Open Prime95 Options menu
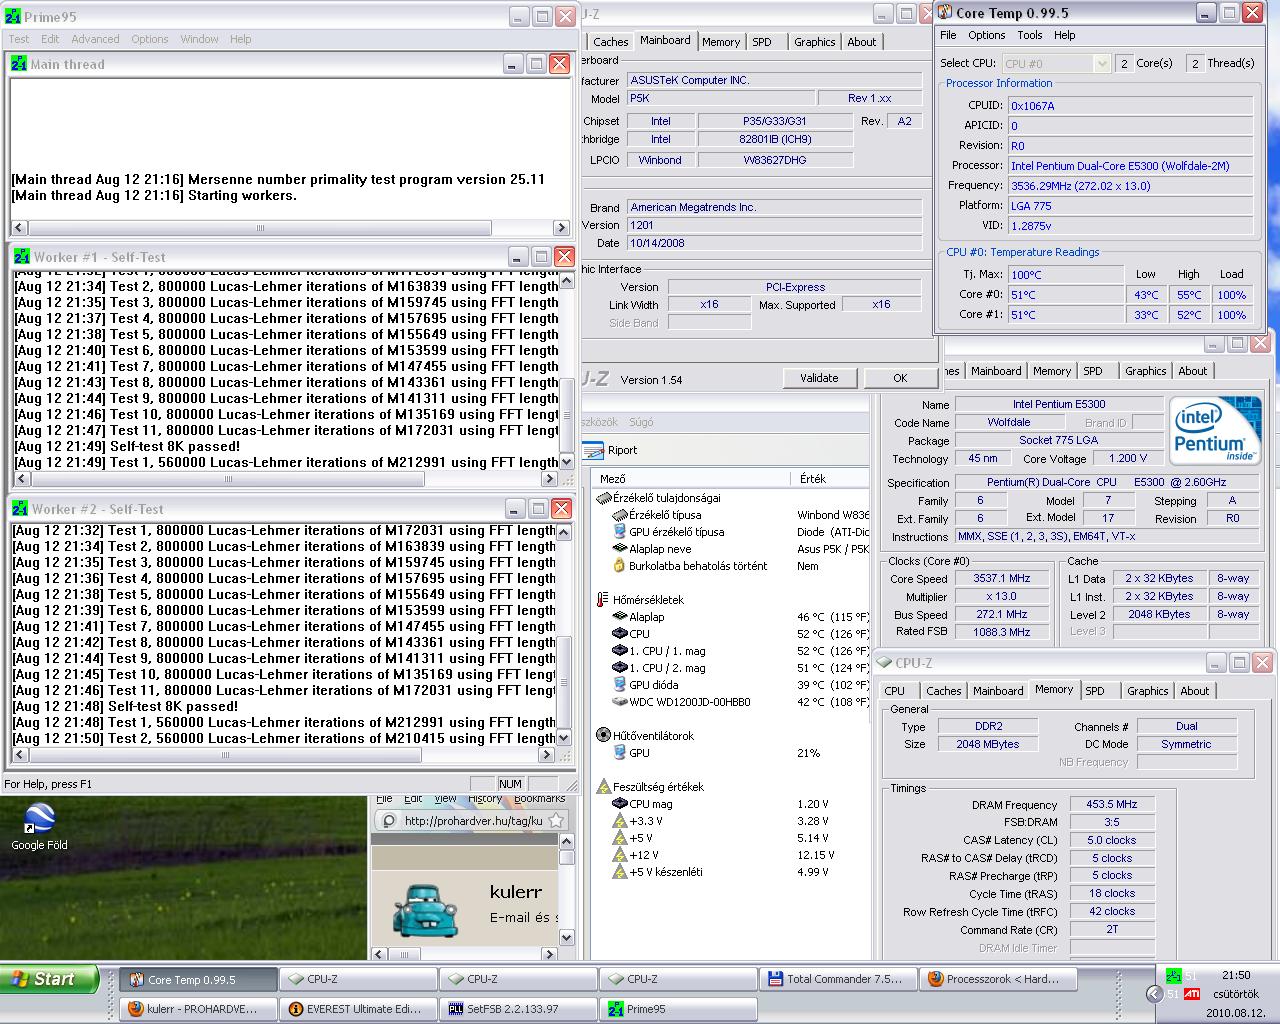 [150, 39]
